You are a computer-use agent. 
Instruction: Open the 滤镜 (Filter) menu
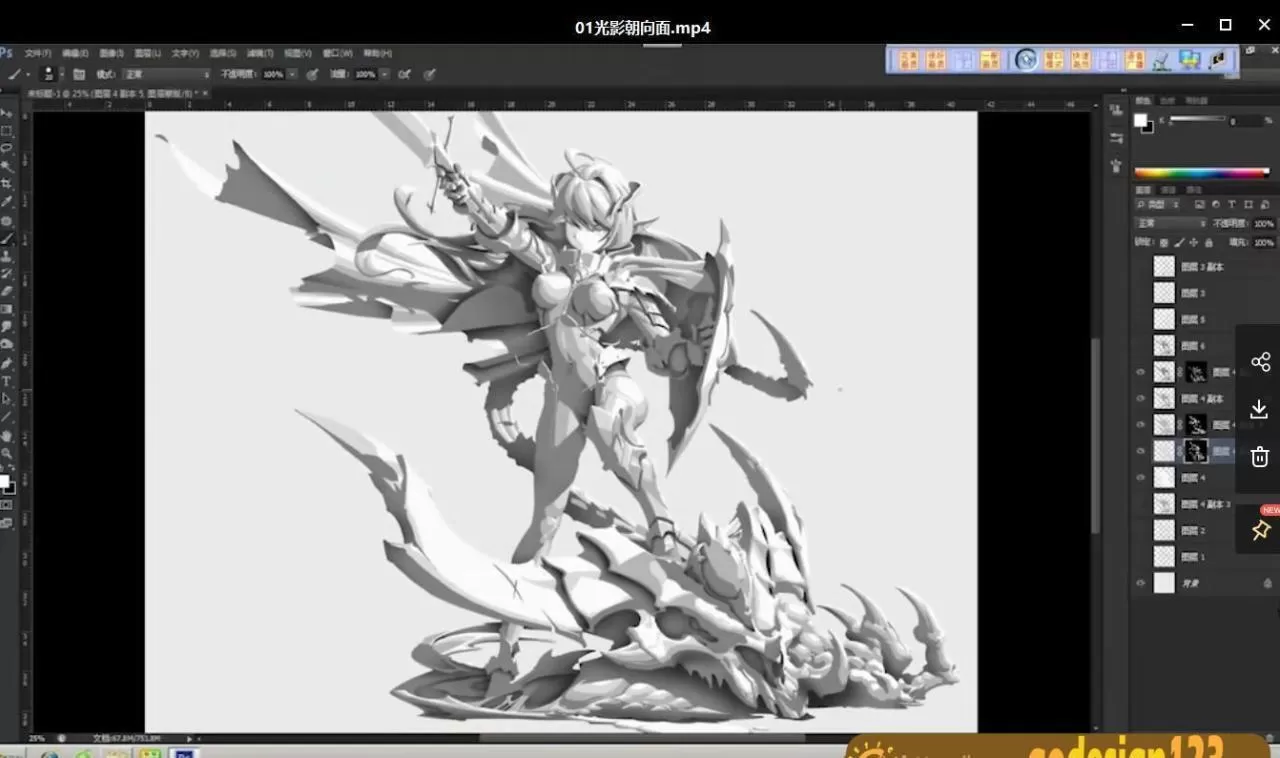click(x=260, y=53)
